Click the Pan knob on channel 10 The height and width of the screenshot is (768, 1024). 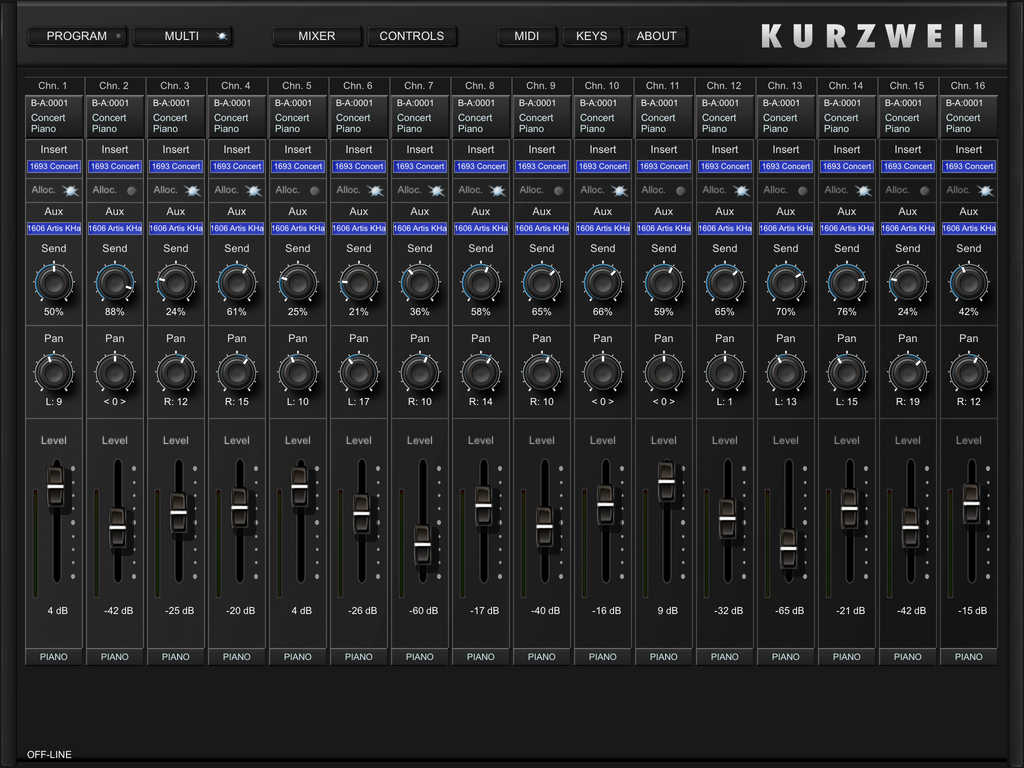pyautogui.click(x=603, y=373)
